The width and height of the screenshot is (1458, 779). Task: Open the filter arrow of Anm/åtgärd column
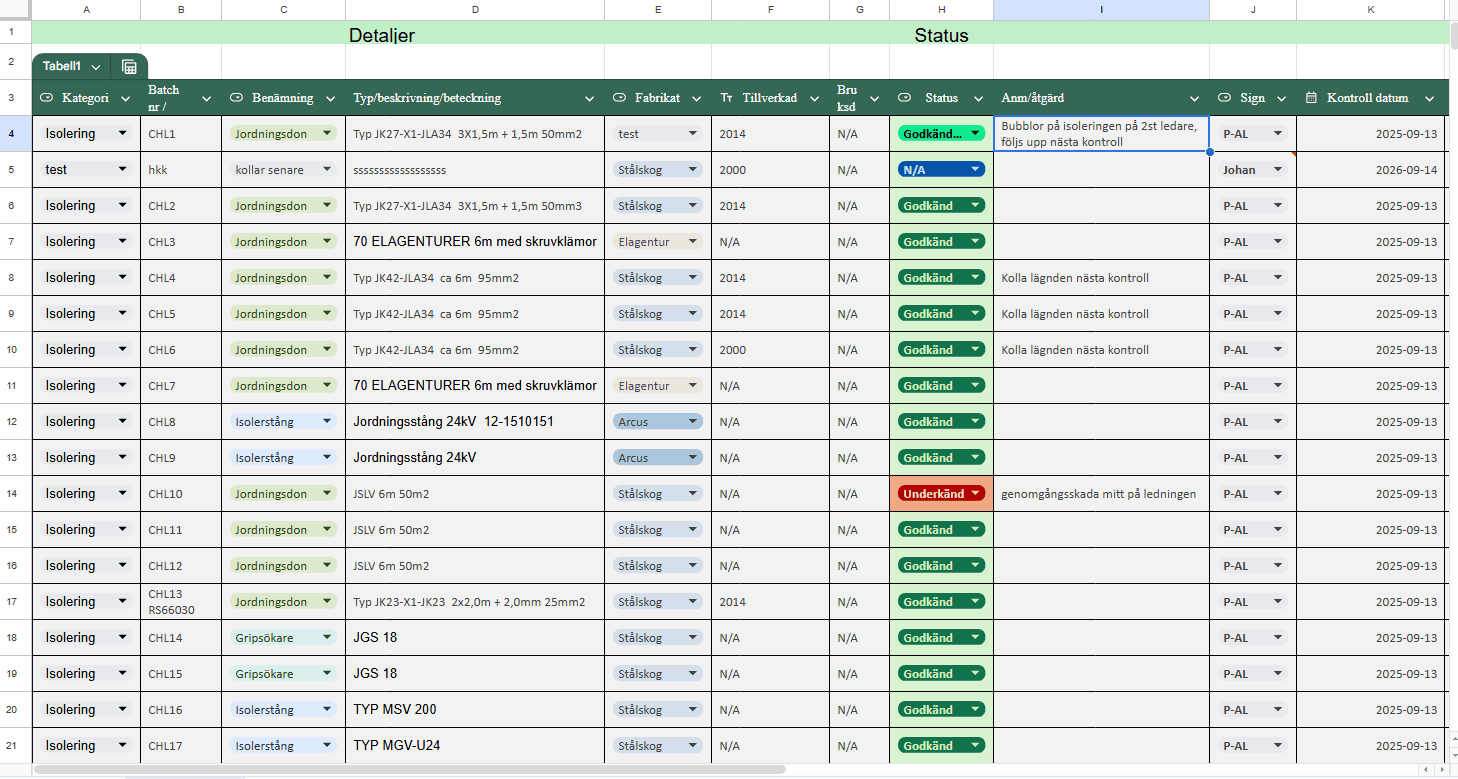pyautogui.click(x=1194, y=98)
